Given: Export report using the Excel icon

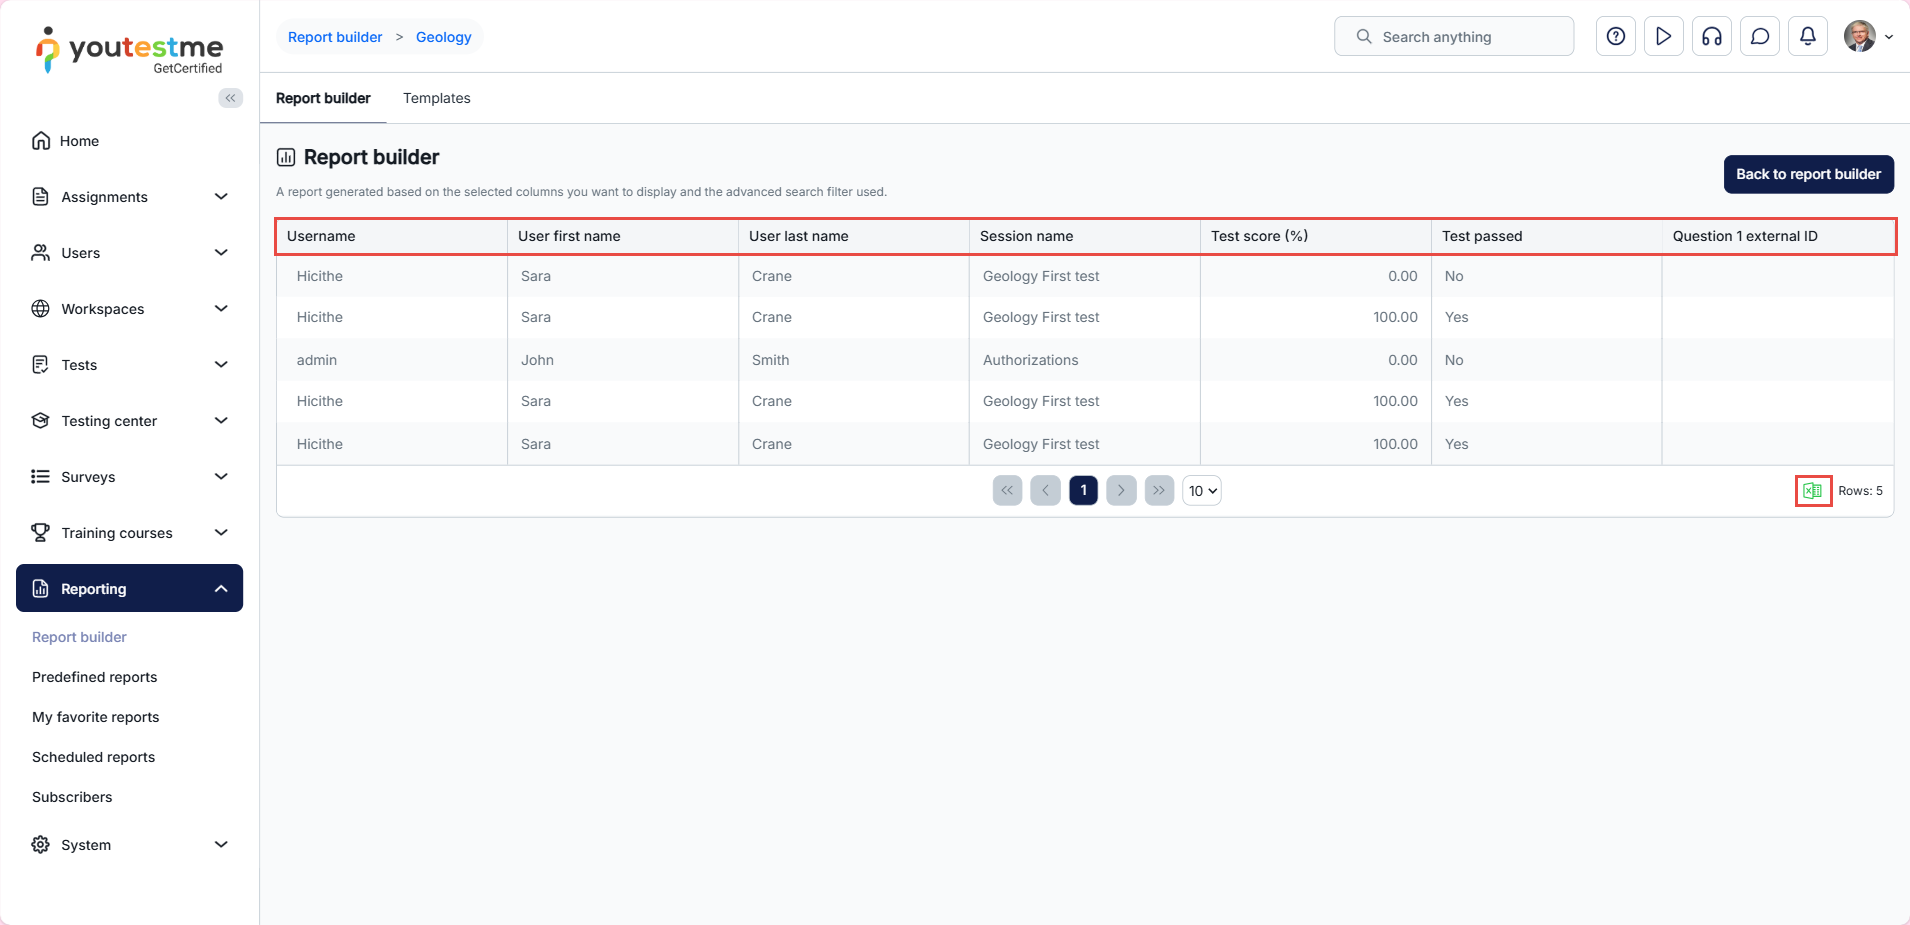Looking at the screenshot, I should point(1812,491).
